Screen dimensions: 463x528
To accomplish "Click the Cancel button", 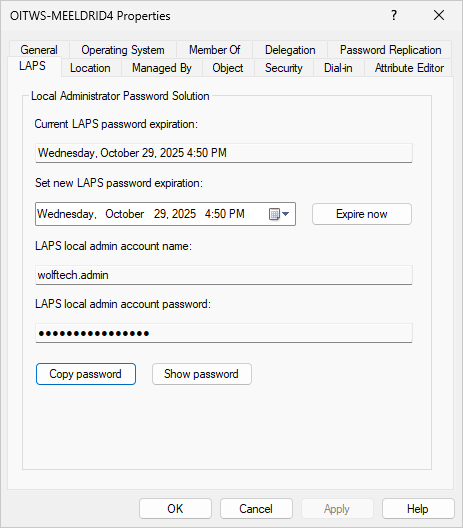I will 256,508.
